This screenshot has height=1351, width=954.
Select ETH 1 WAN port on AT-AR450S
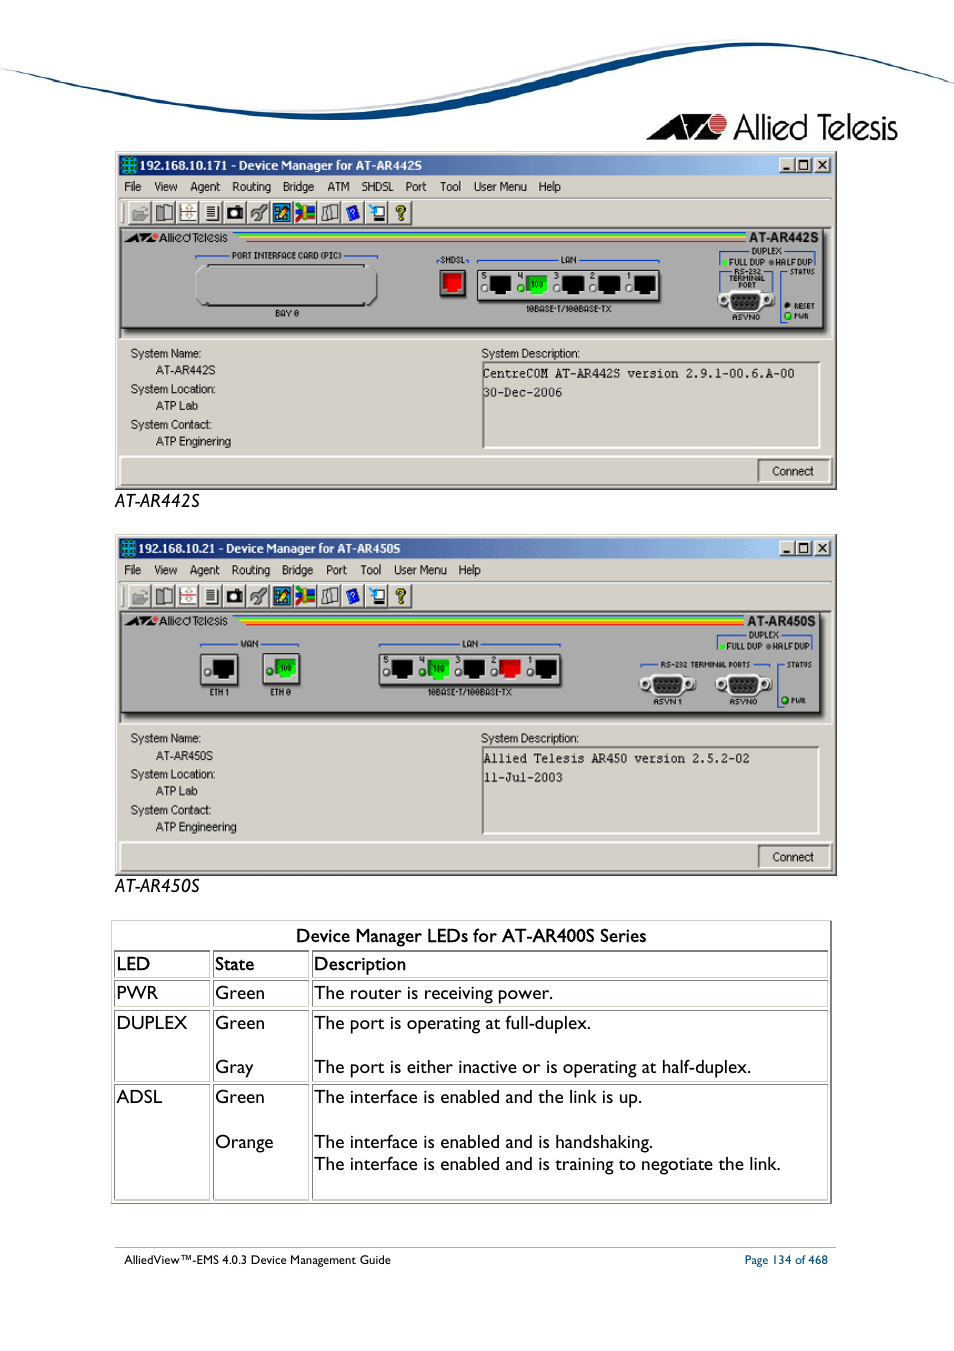point(220,669)
